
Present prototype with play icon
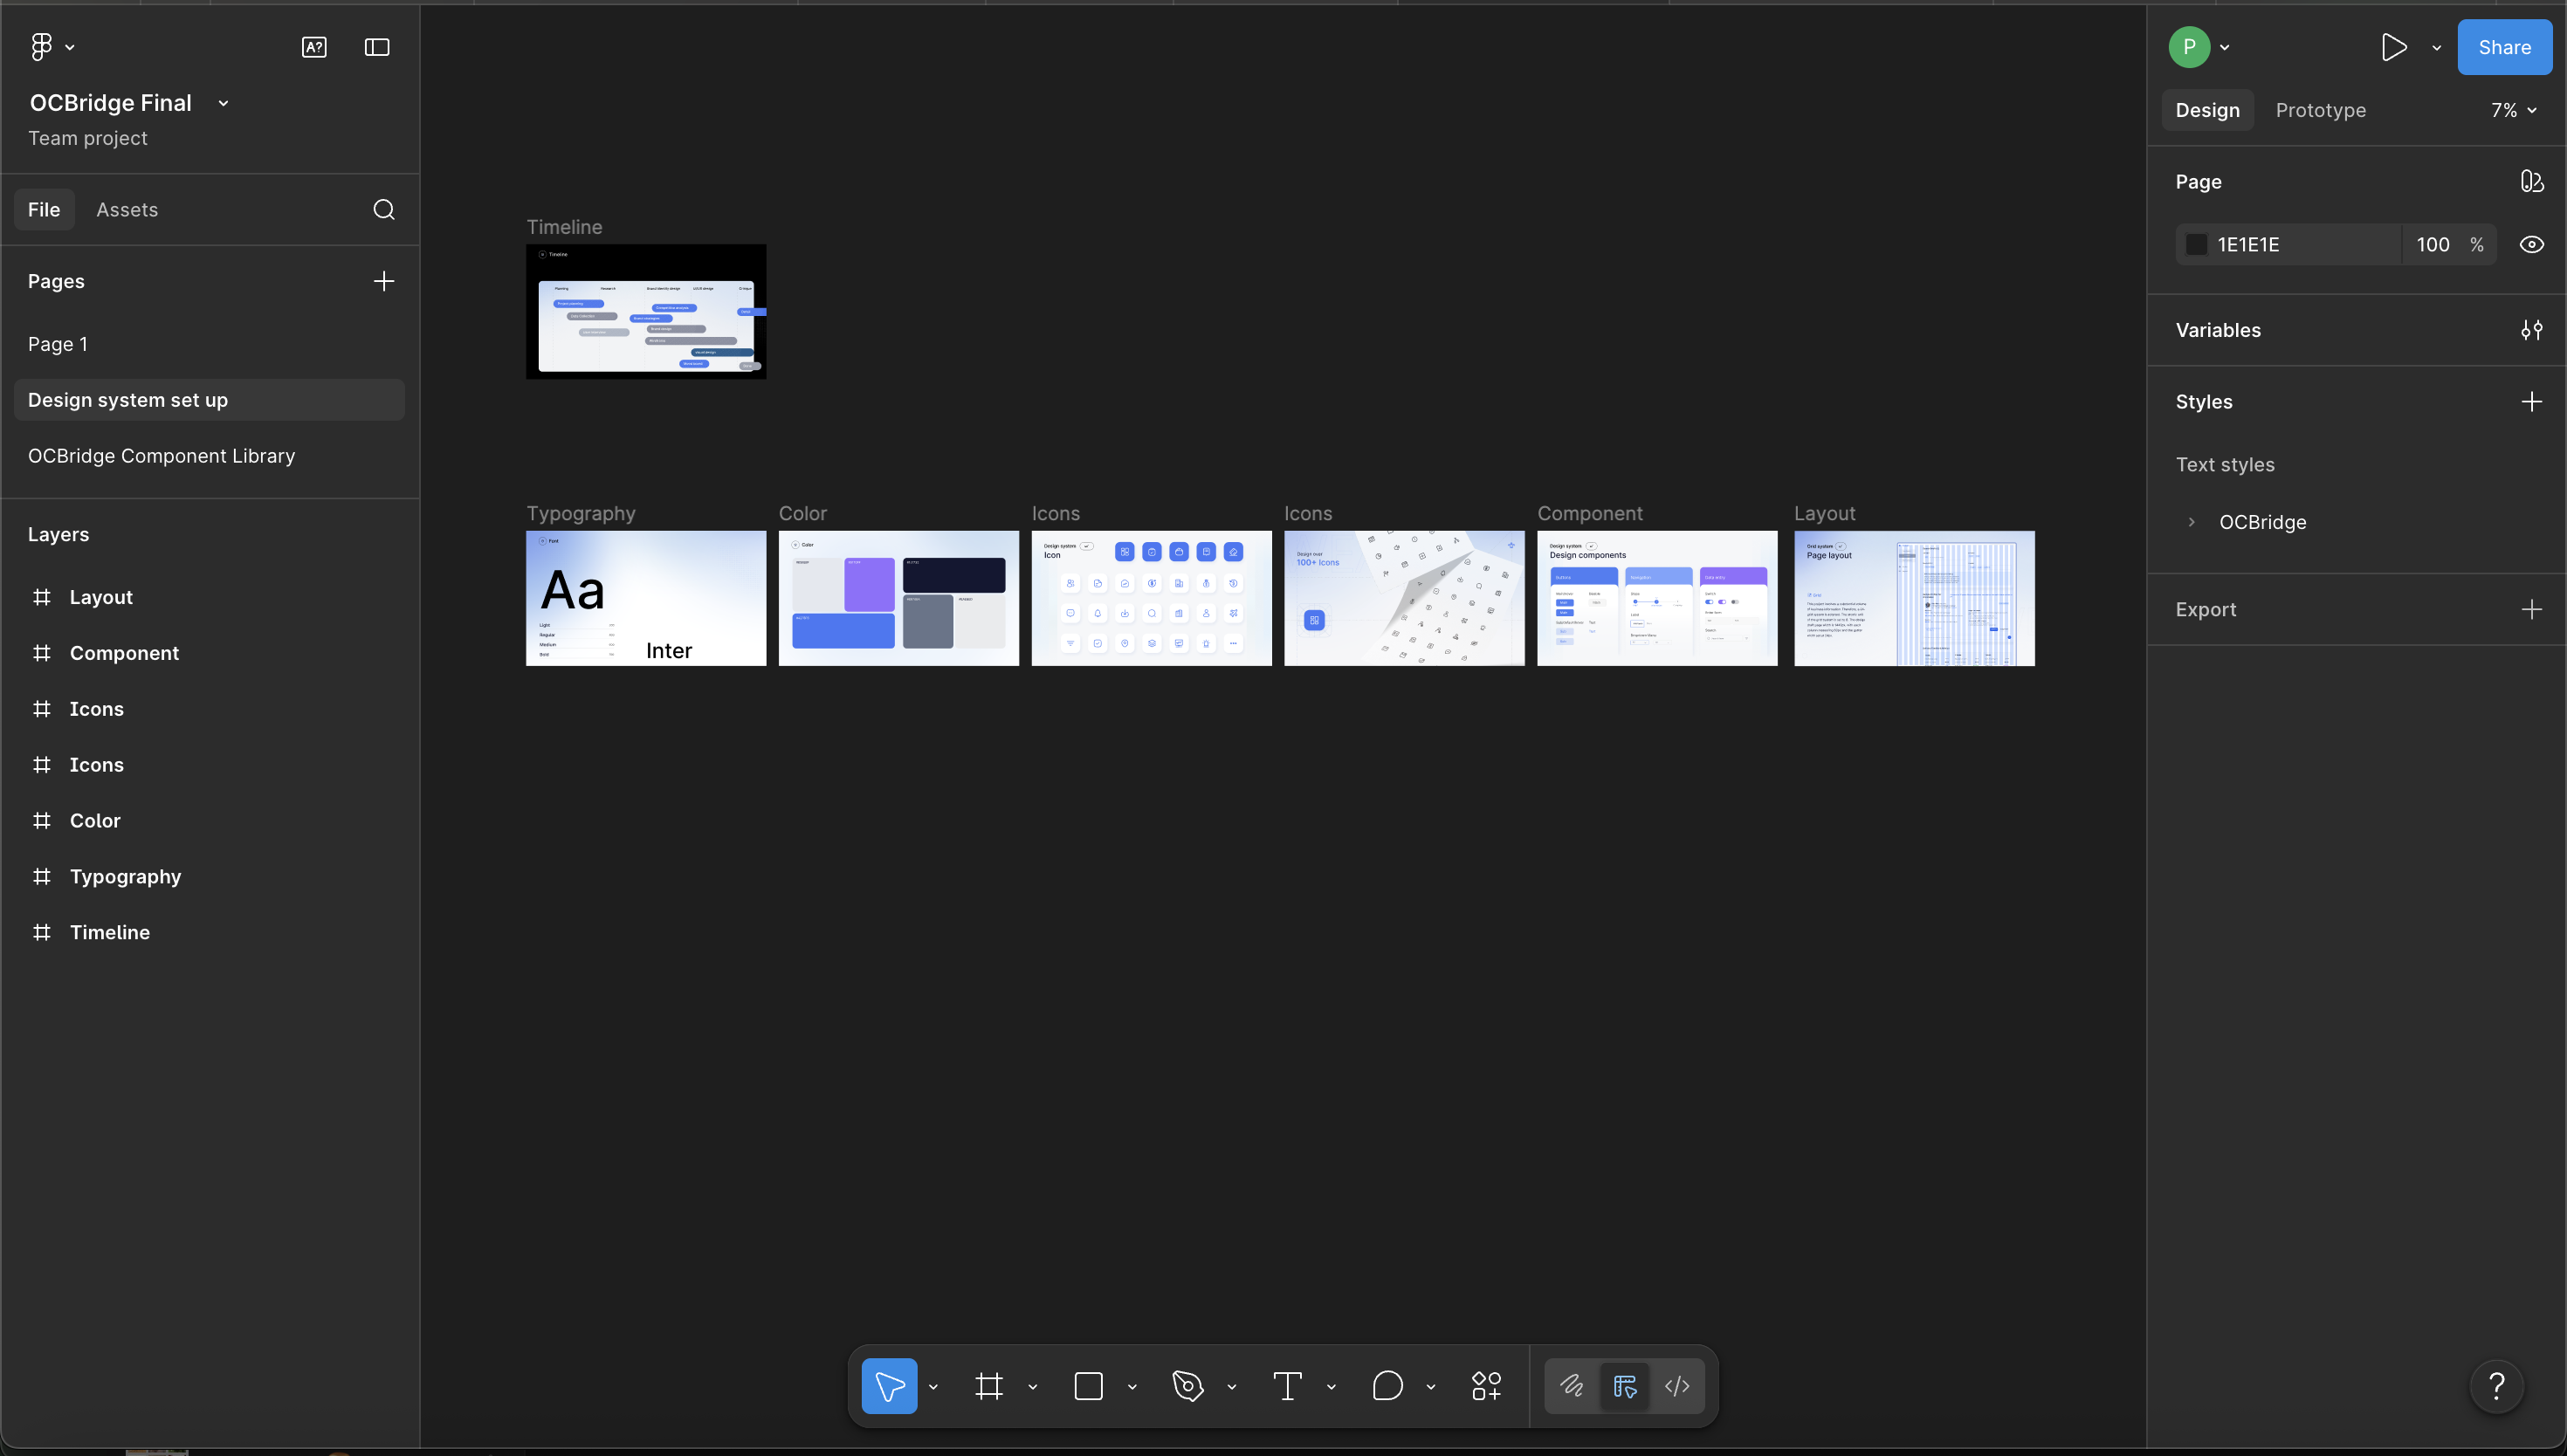point(2394,47)
